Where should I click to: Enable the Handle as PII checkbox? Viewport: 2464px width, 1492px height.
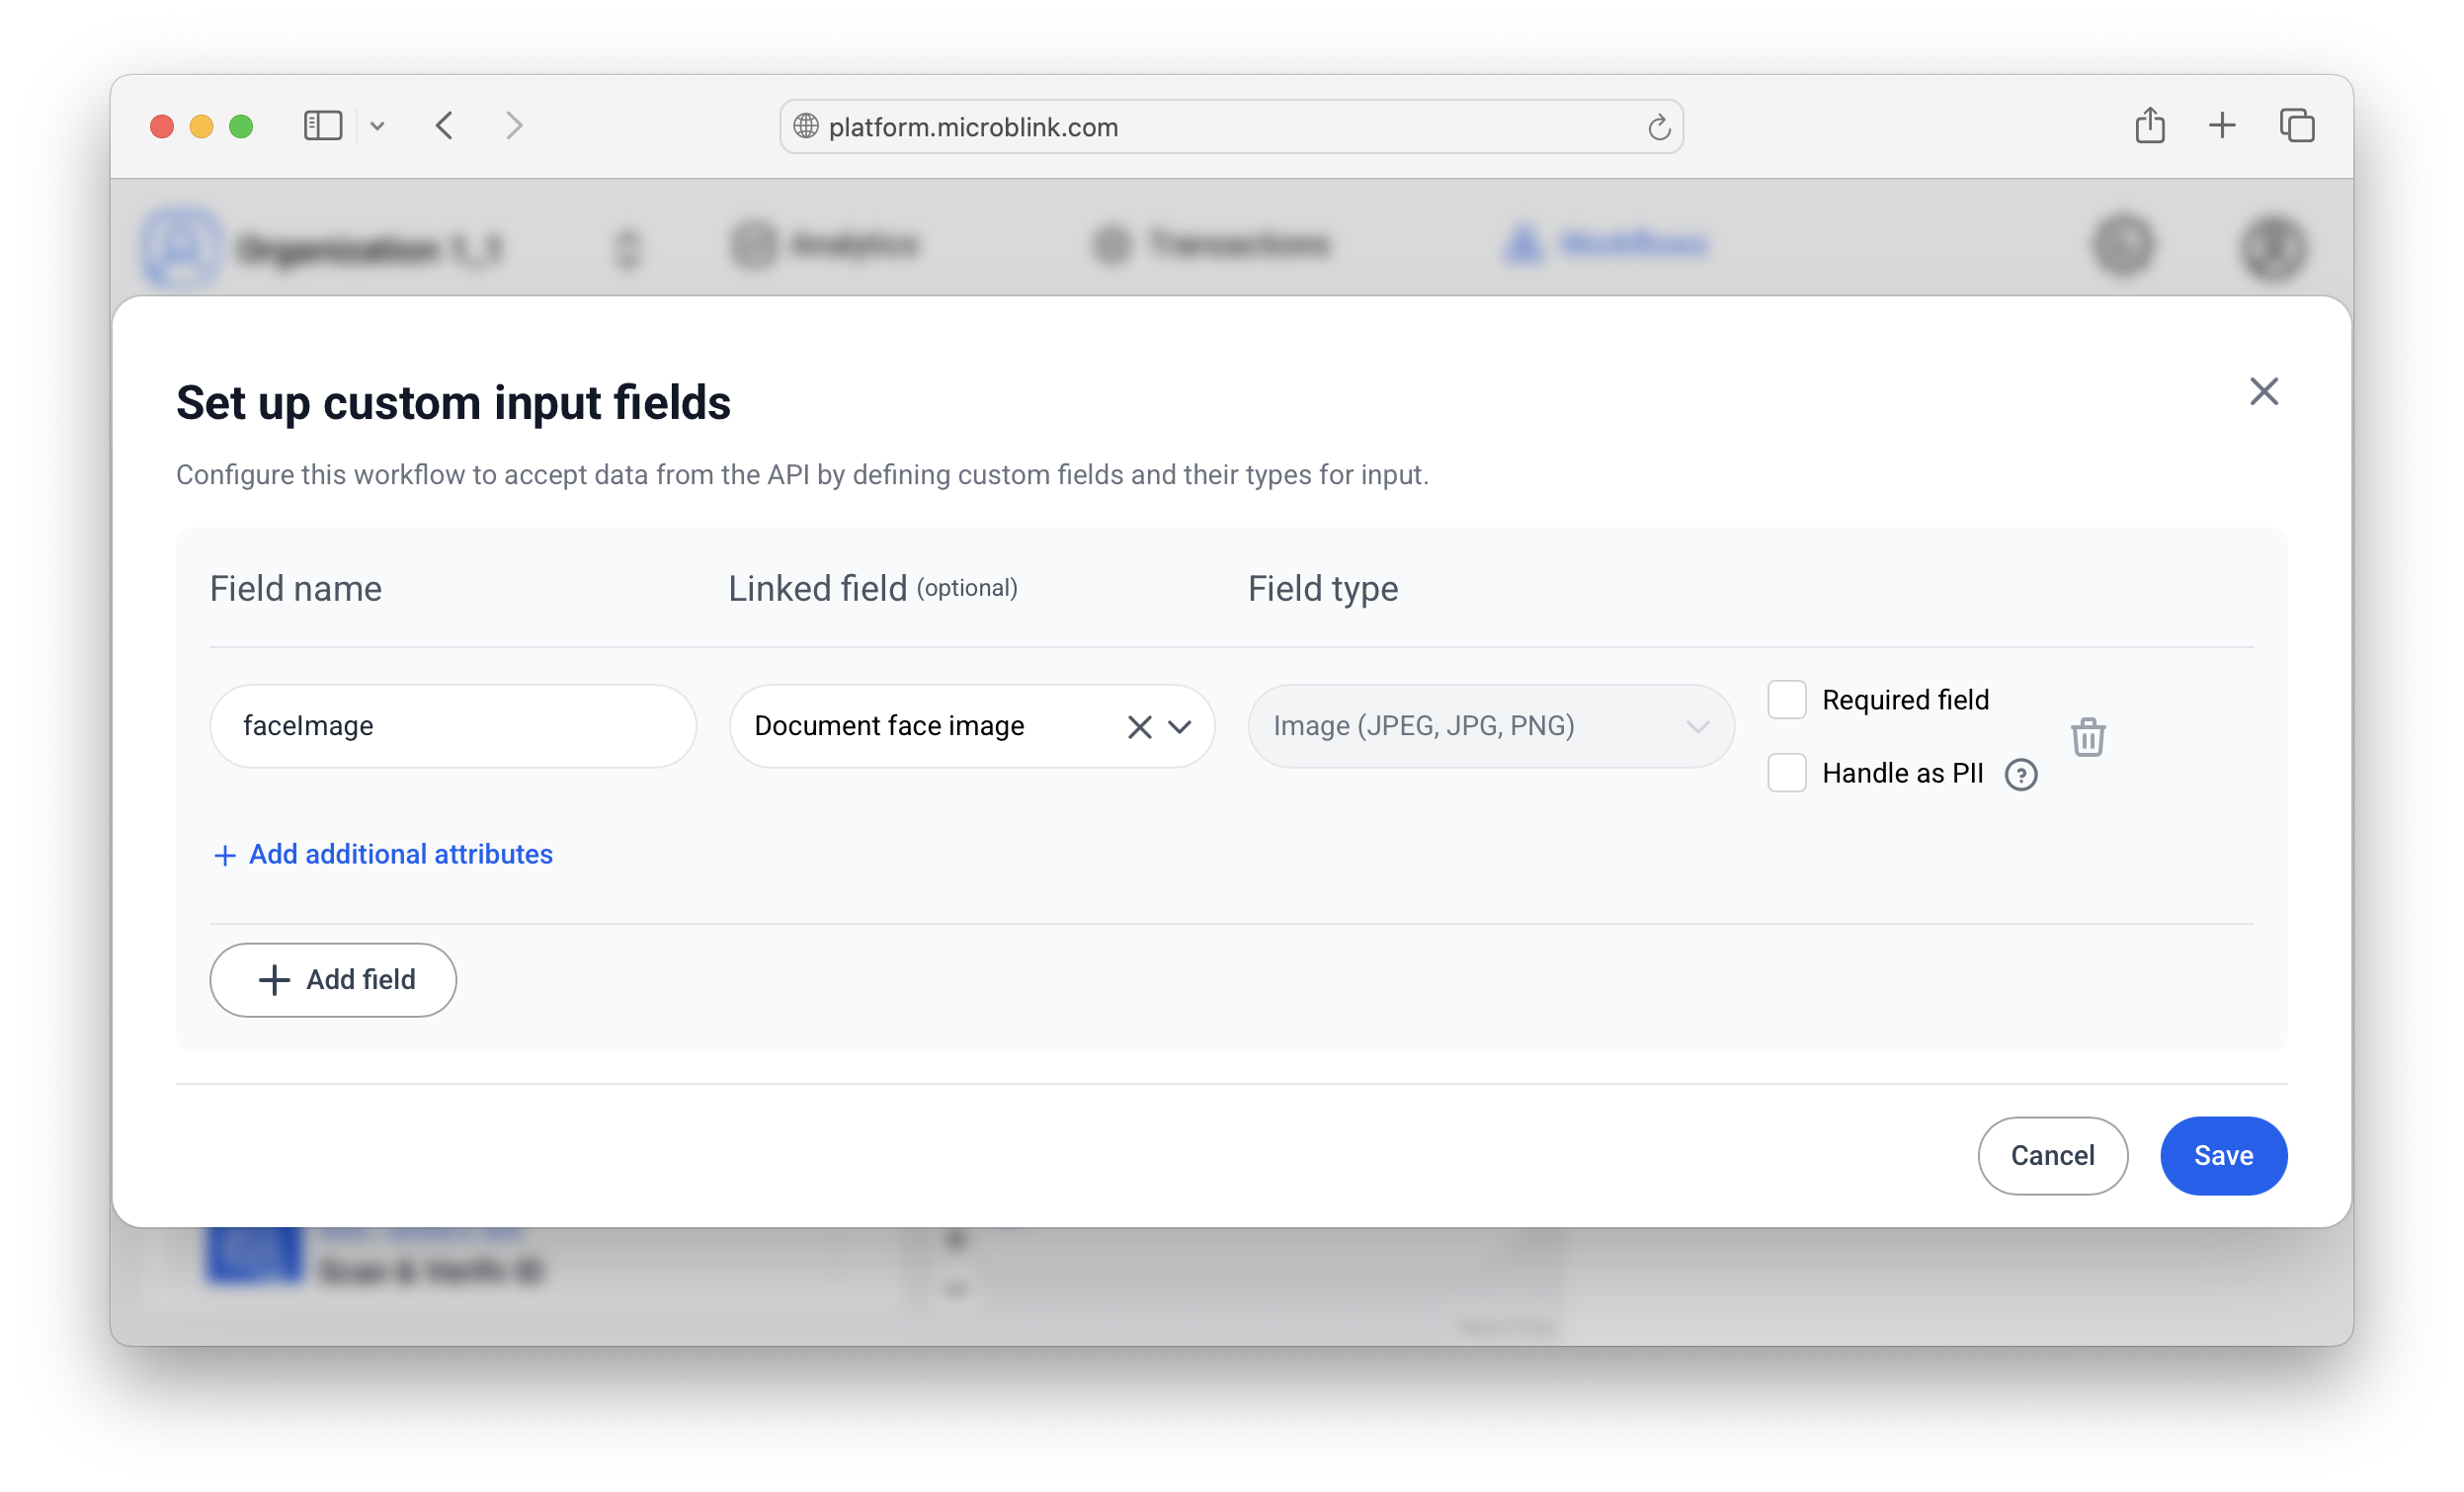click(x=1786, y=773)
